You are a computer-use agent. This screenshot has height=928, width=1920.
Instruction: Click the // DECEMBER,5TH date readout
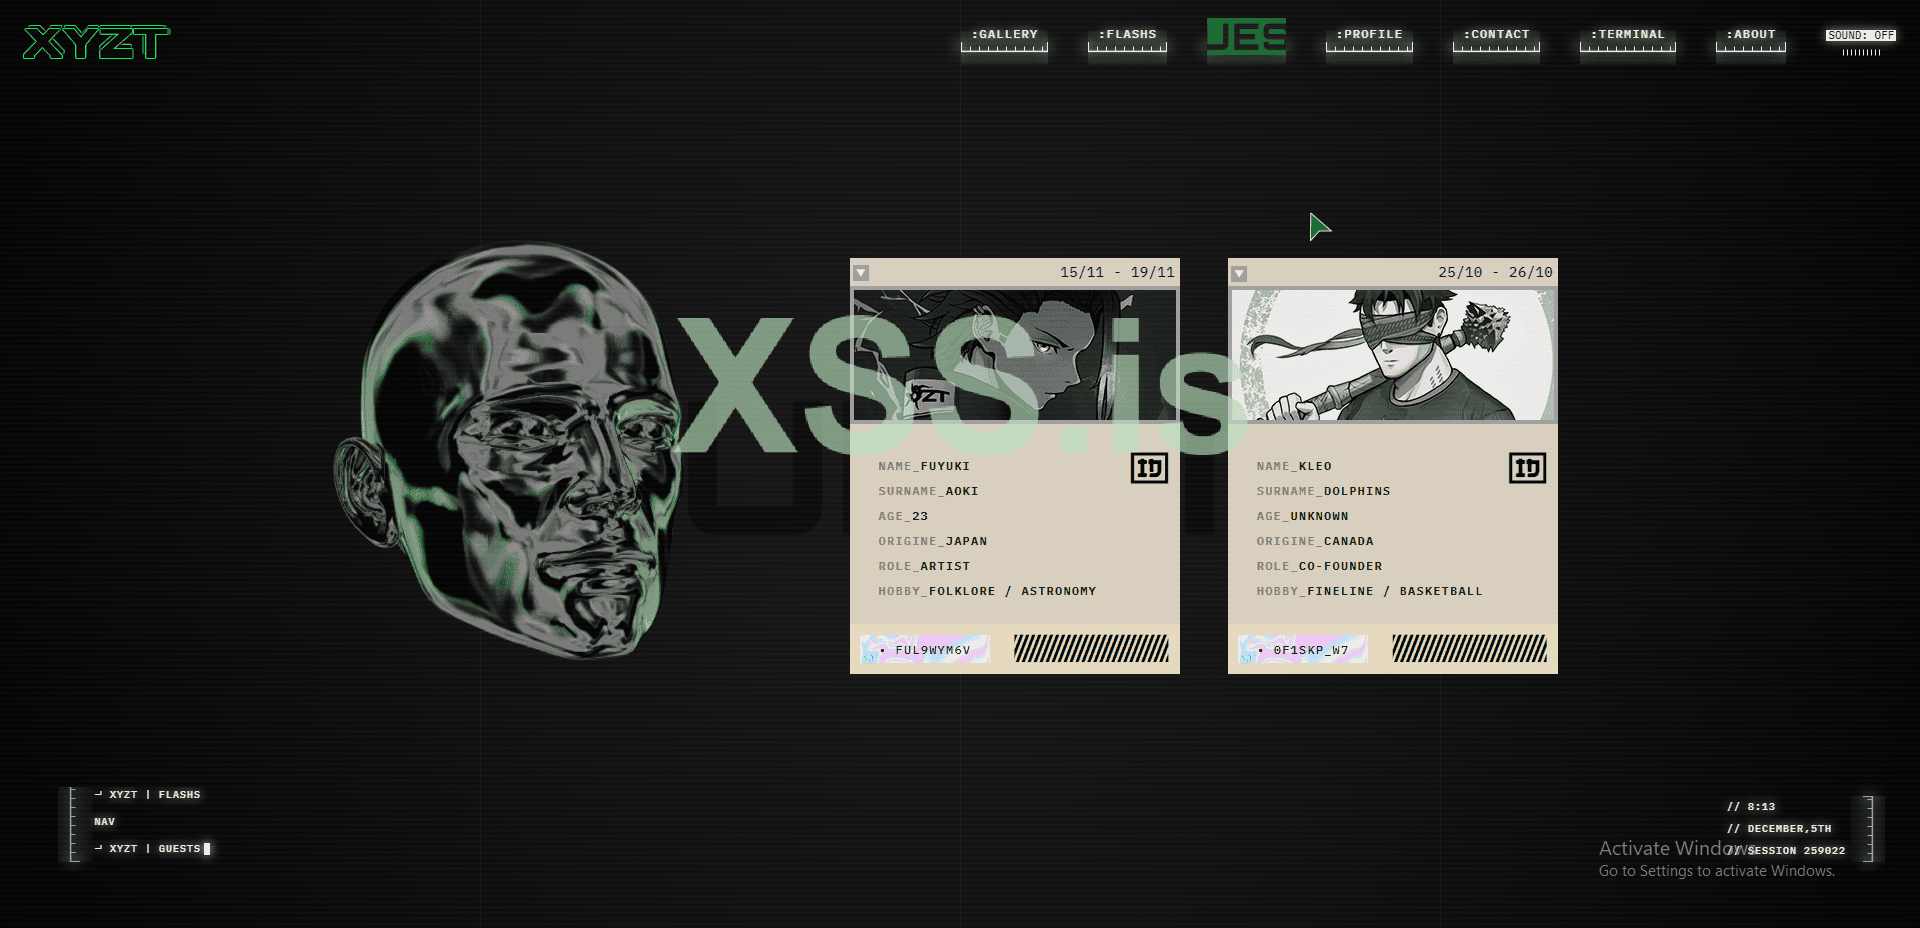click(1778, 829)
